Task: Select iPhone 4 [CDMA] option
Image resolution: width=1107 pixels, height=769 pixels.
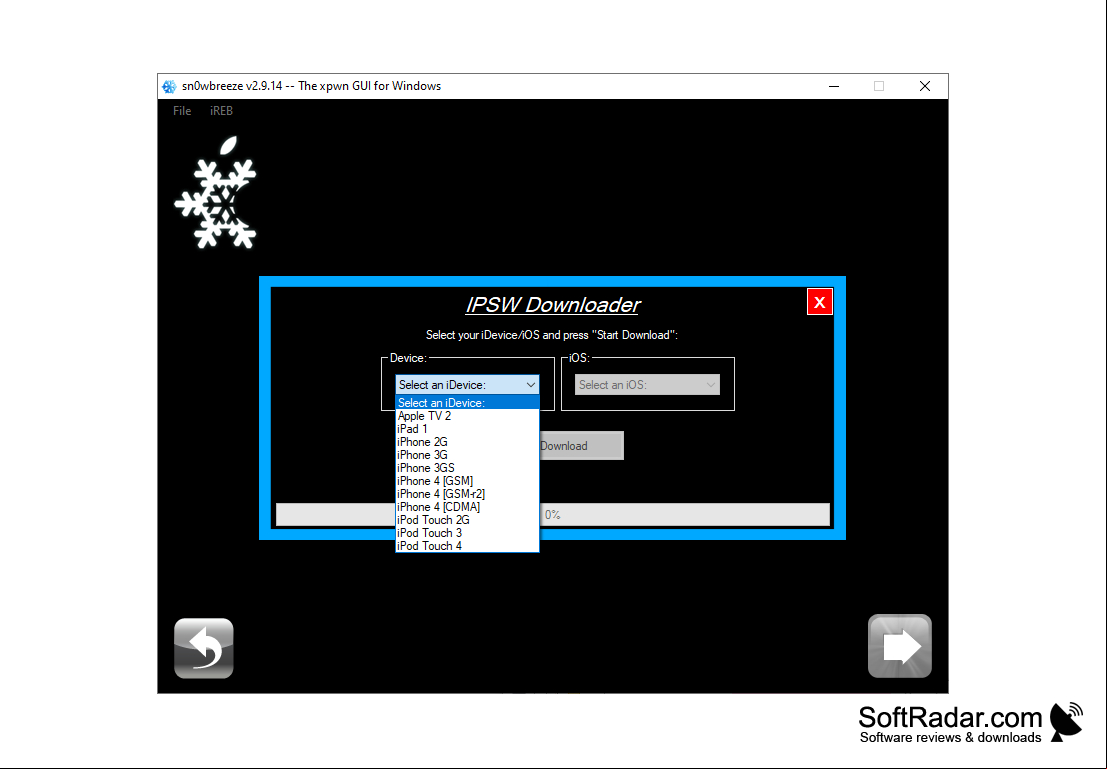Action: point(467,507)
